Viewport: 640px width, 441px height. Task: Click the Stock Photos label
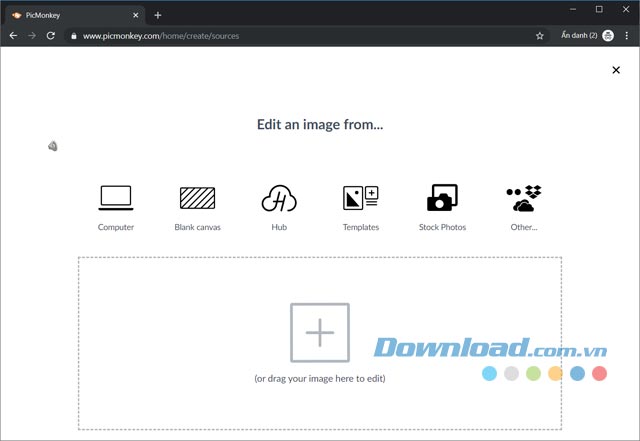click(x=442, y=227)
